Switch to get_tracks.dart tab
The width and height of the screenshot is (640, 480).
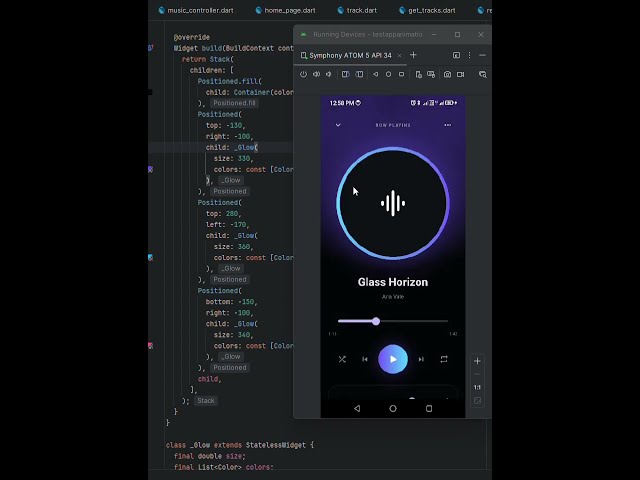(427, 10)
